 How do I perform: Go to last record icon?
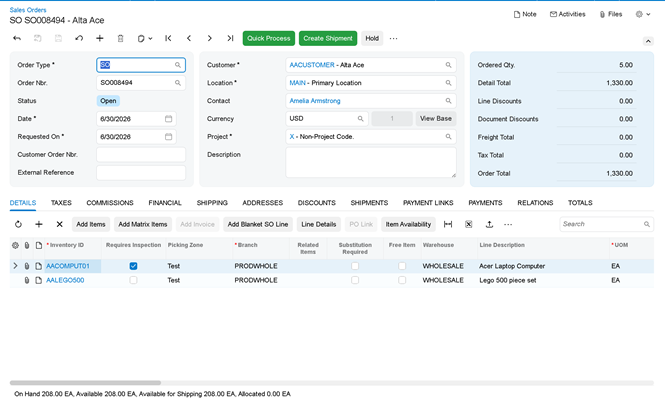pyautogui.click(x=230, y=38)
